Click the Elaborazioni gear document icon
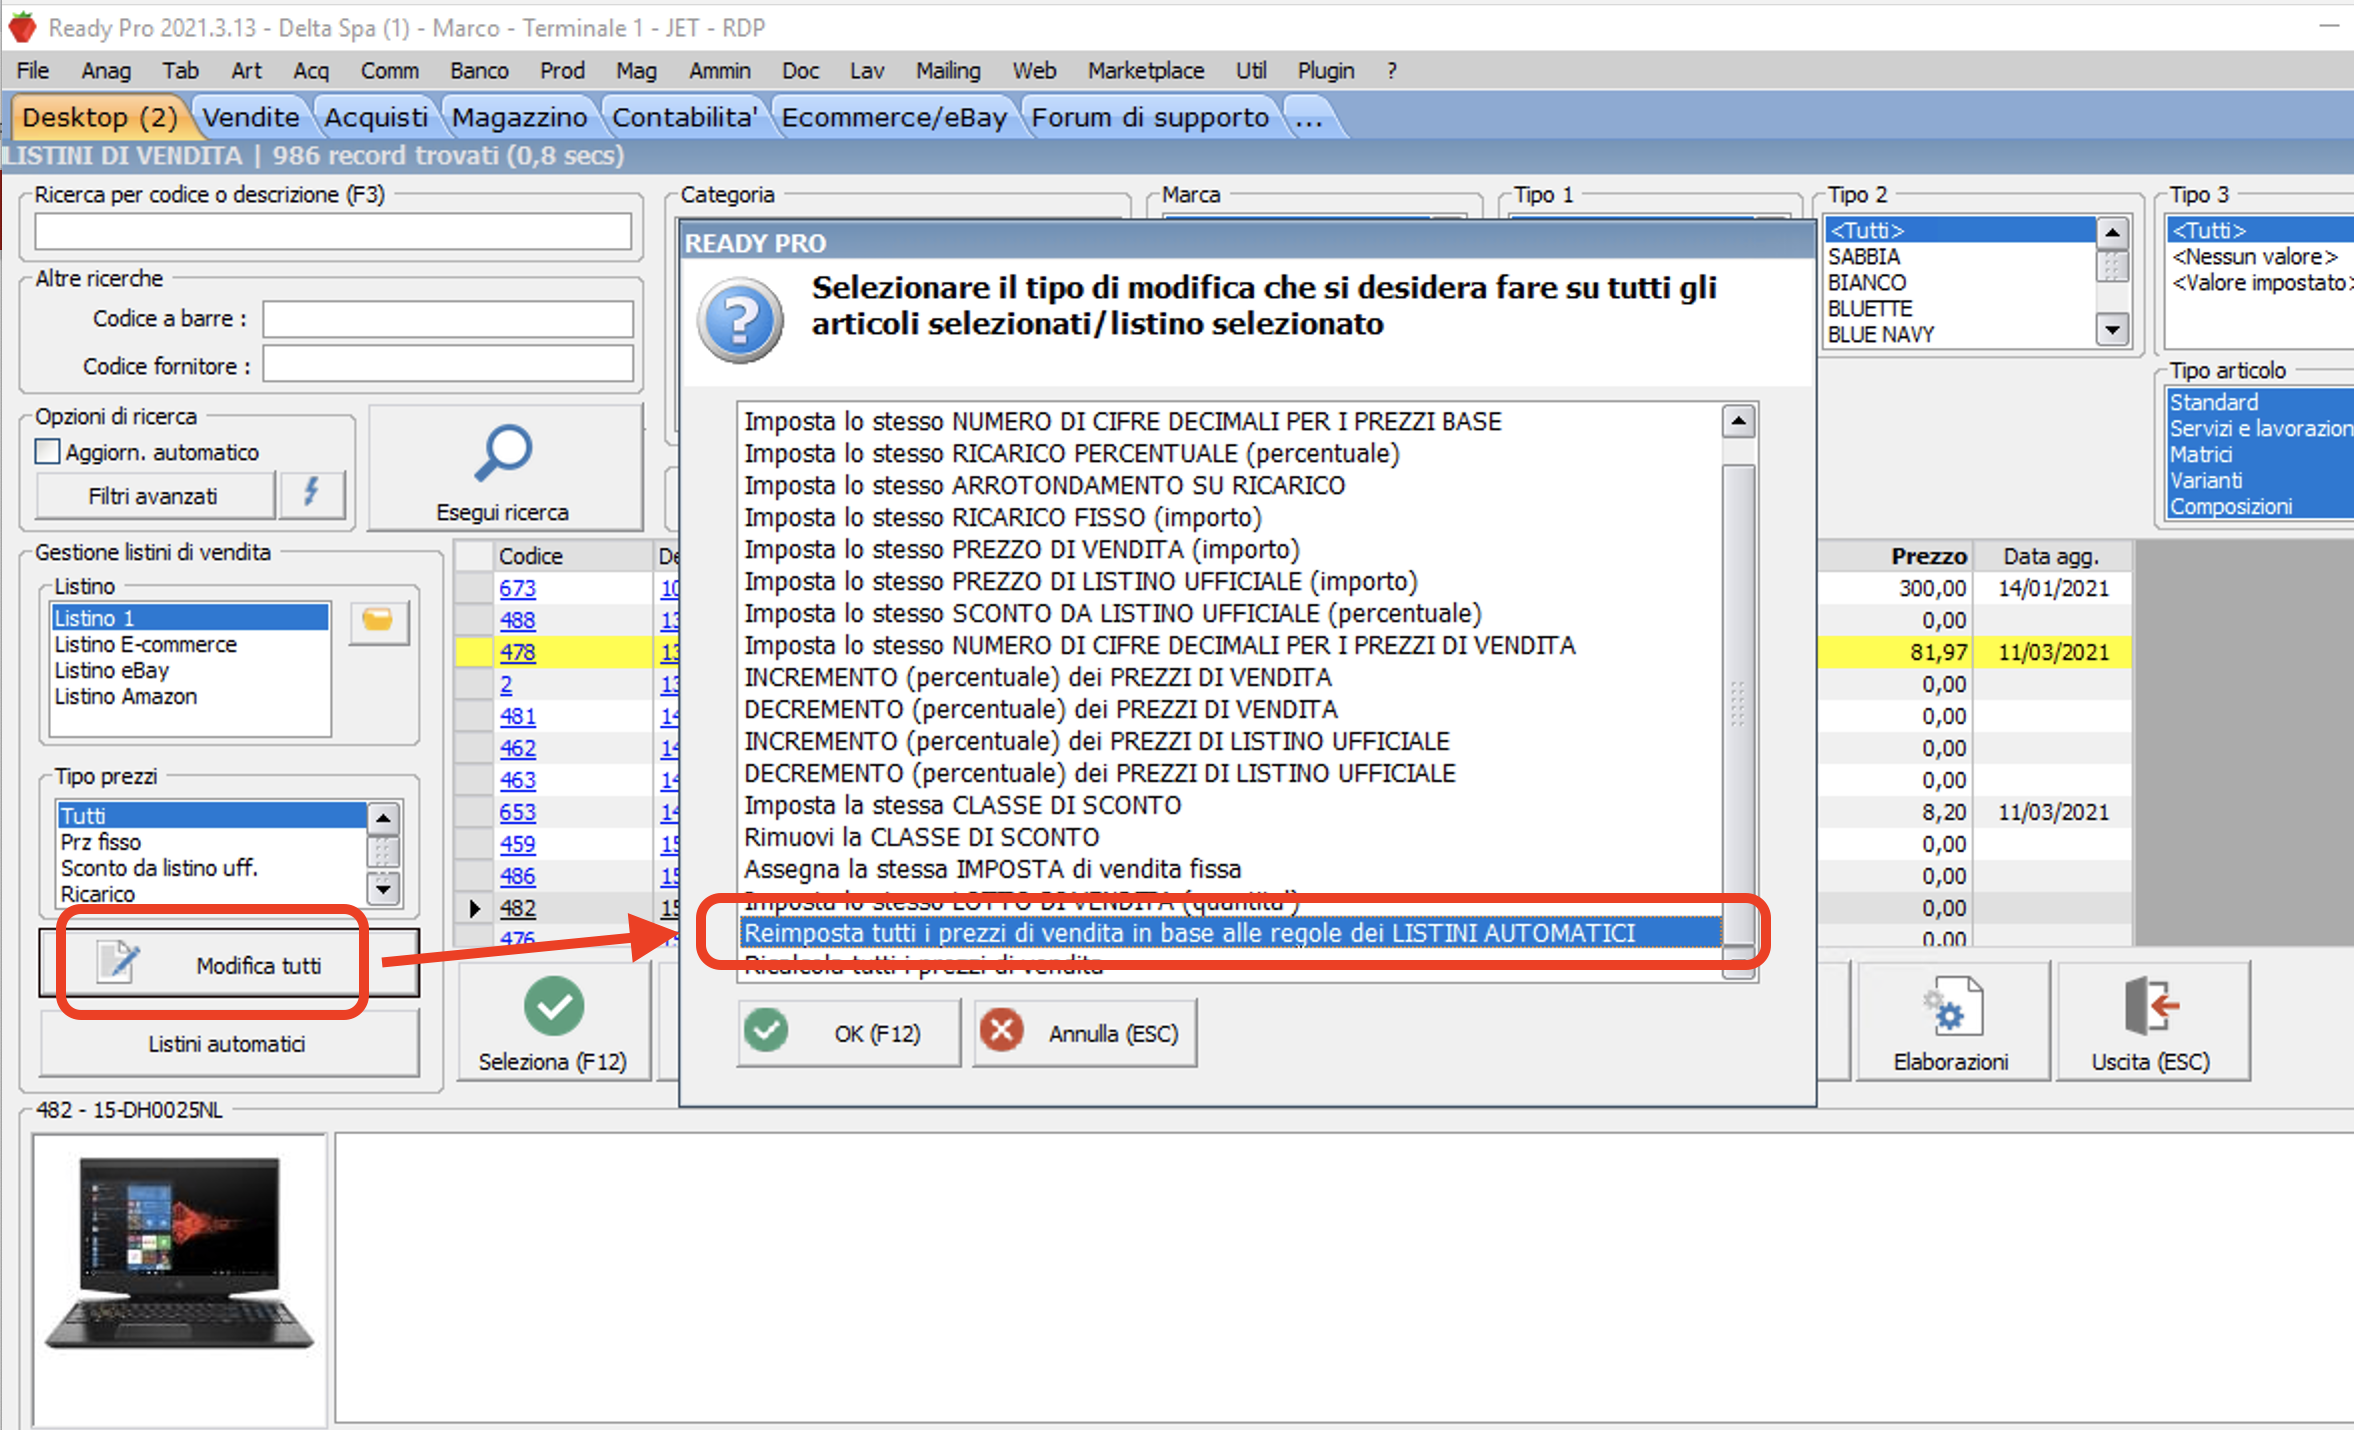 pos(1951,1023)
